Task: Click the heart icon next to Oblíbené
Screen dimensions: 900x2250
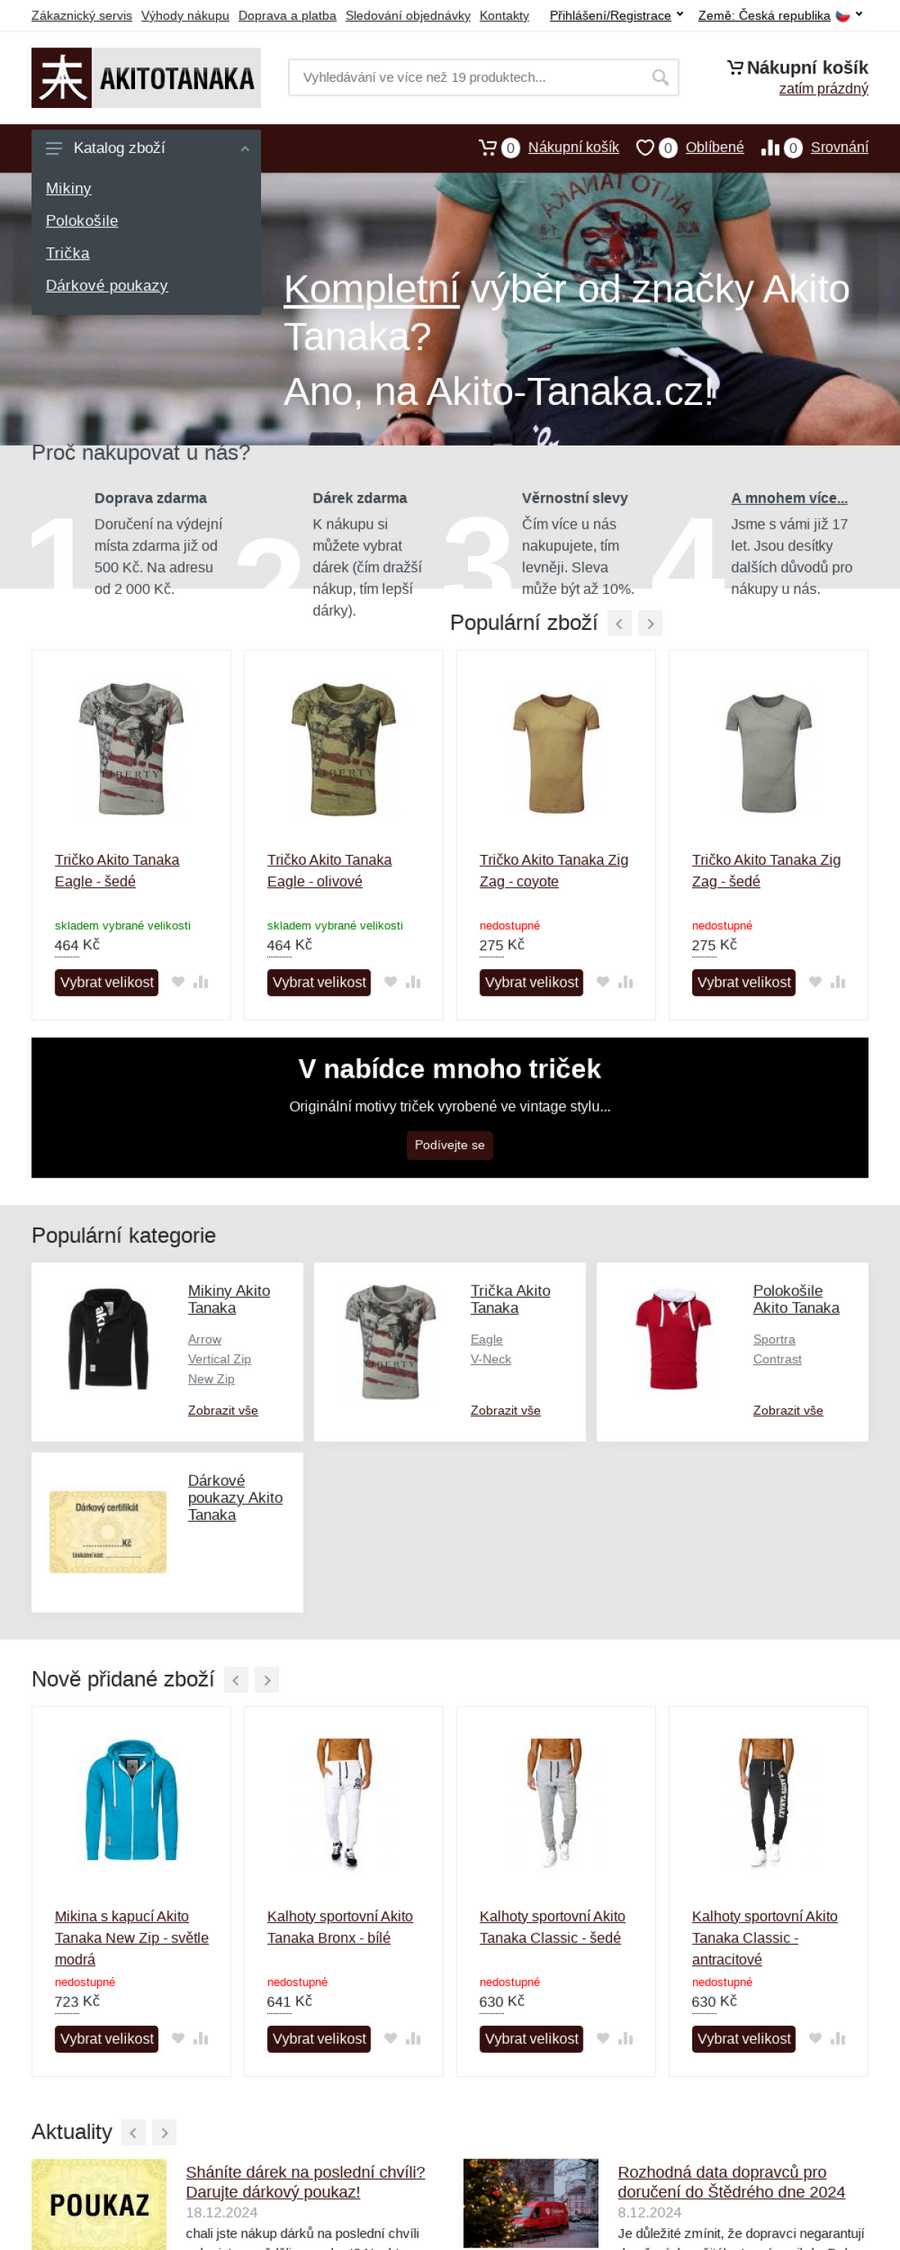Action: (x=645, y=148)
